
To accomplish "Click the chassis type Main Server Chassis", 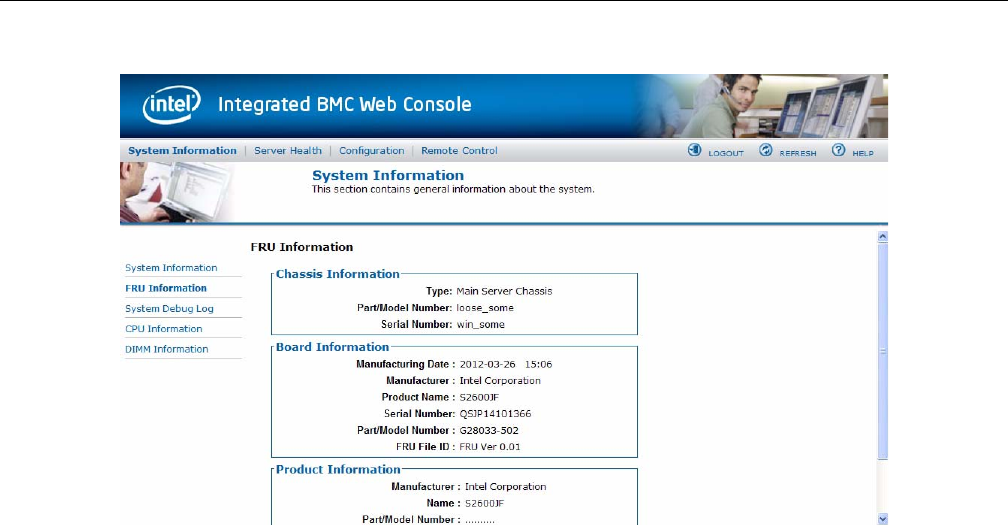I will [504, 291].
